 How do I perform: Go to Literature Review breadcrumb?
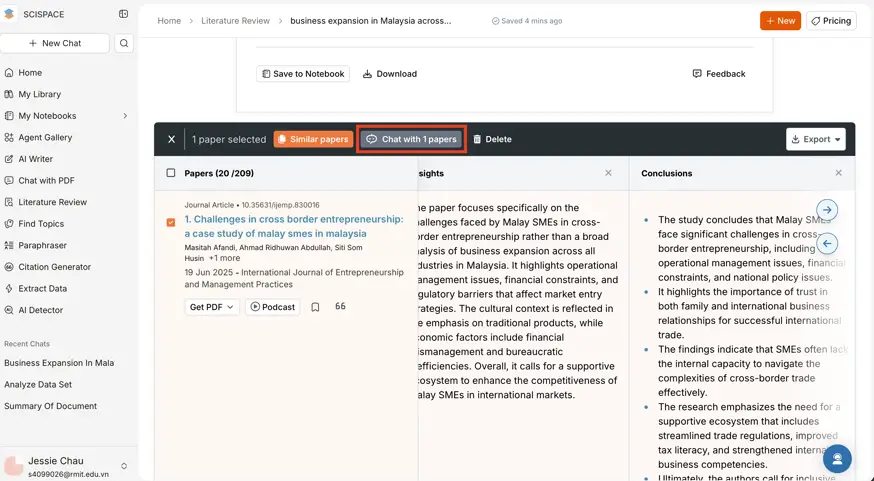point(235,21)
